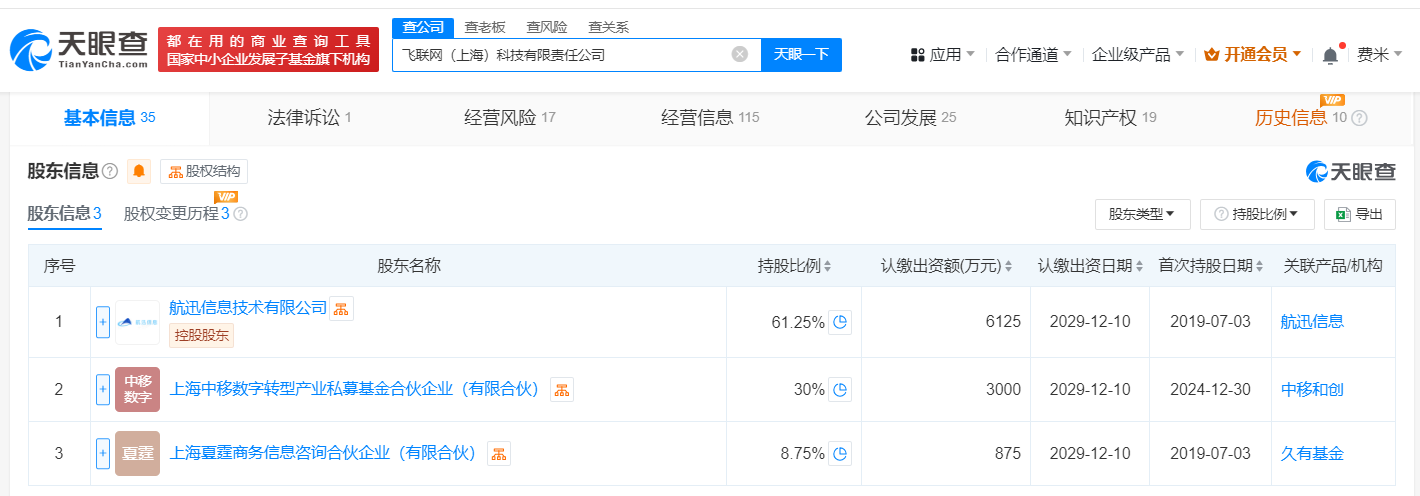Image resolution: width=1420 pixels, height=496 pixels.
Task: Click the orange bell alert icon beside 股东信息
Action: click(x=139, y=172)
